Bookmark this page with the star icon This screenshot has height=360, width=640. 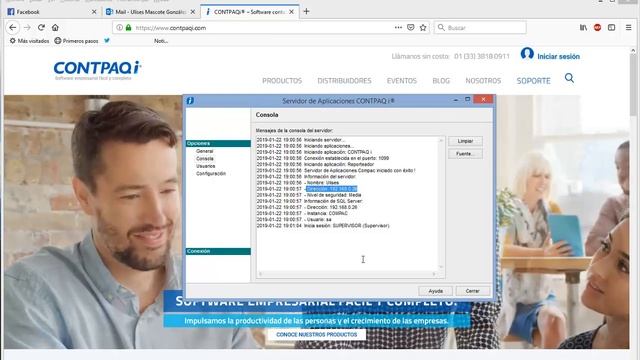[423, 27]
